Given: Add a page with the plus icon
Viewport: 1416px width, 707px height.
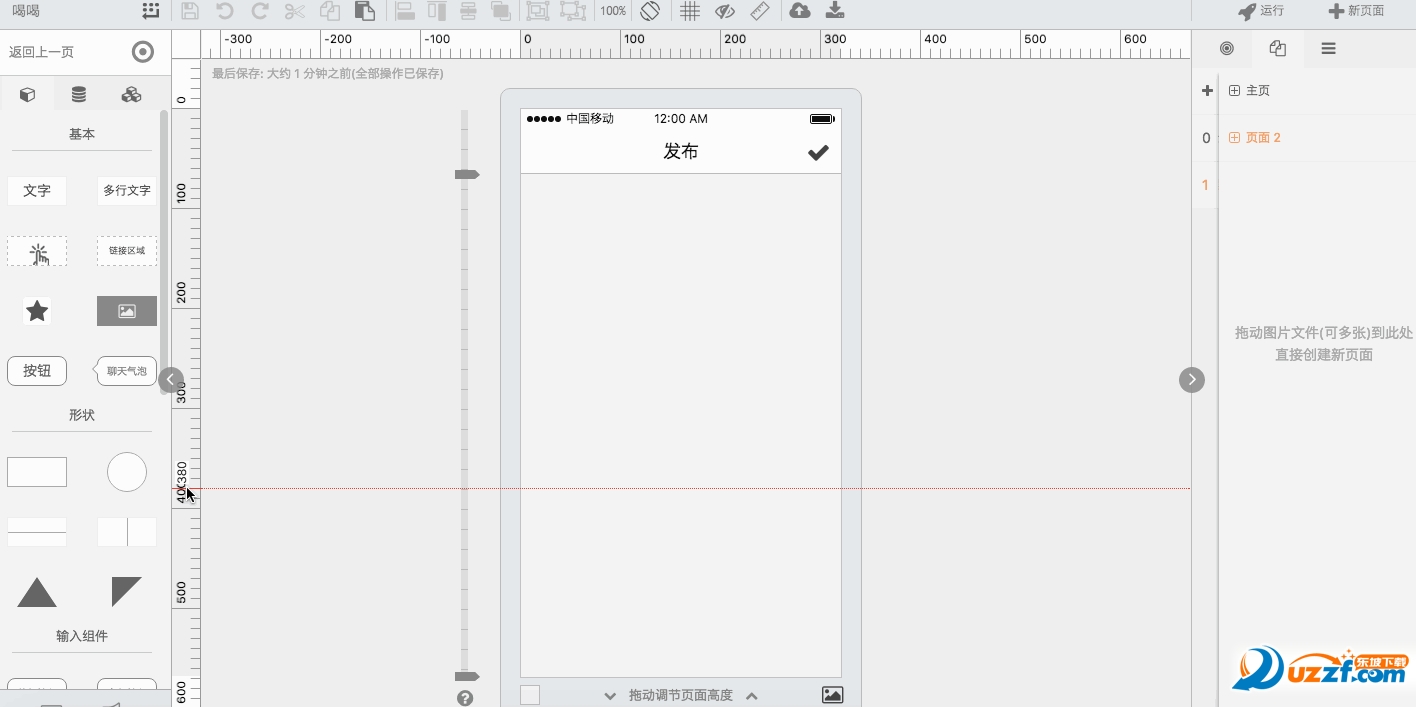Looking at the screenshot, I should pyautogui.click(x=1207, y=90).
